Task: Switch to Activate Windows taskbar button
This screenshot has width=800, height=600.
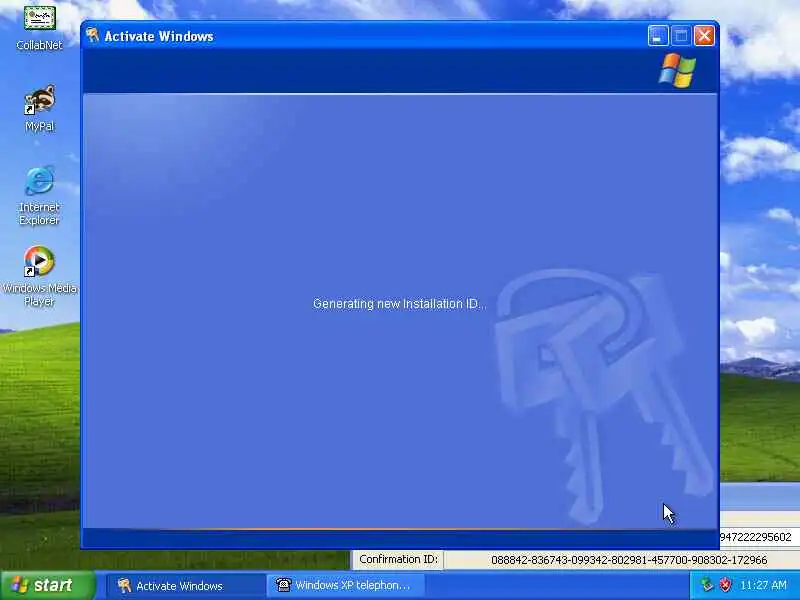Action: [185, 585]
